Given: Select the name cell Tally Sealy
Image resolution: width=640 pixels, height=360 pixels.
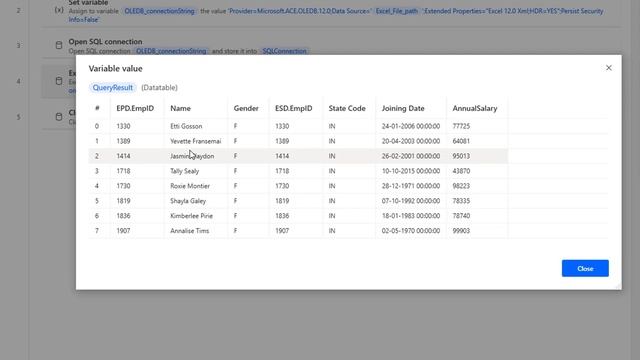Looking at the screenshot, I should pos(184,171).
